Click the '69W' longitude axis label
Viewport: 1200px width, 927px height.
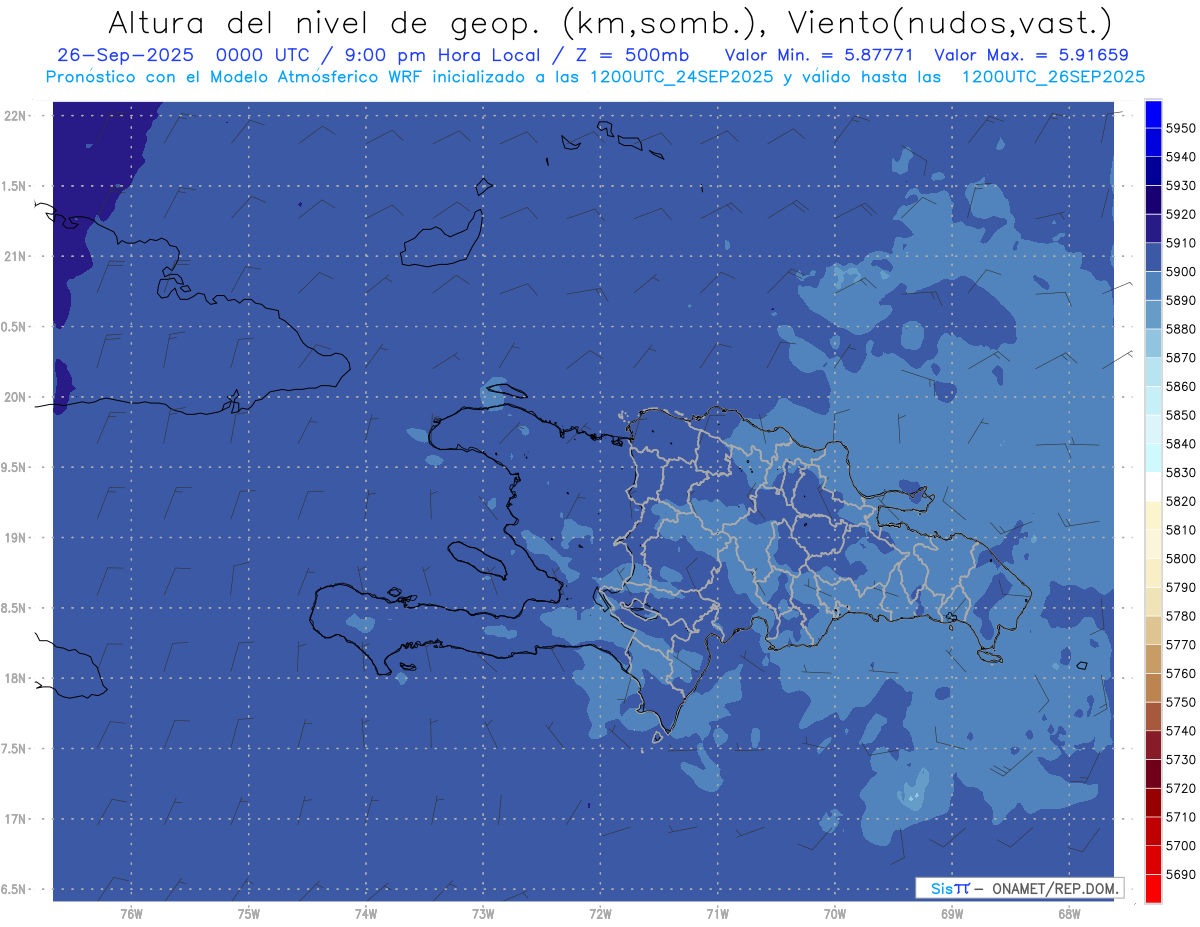coord(952,913)
